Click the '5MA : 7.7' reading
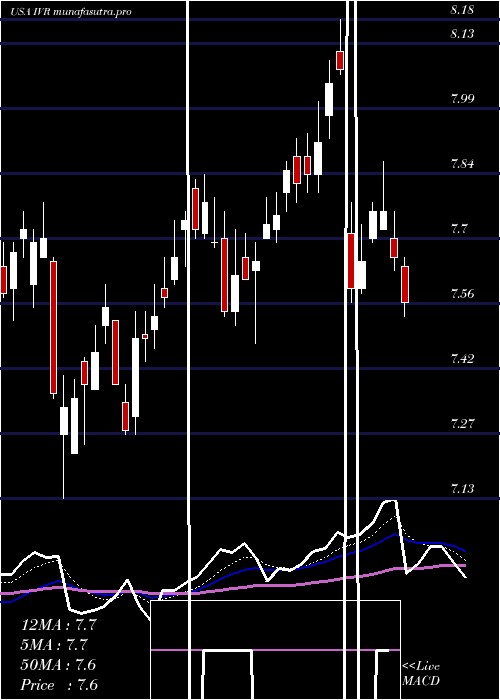 coord(54,645)
